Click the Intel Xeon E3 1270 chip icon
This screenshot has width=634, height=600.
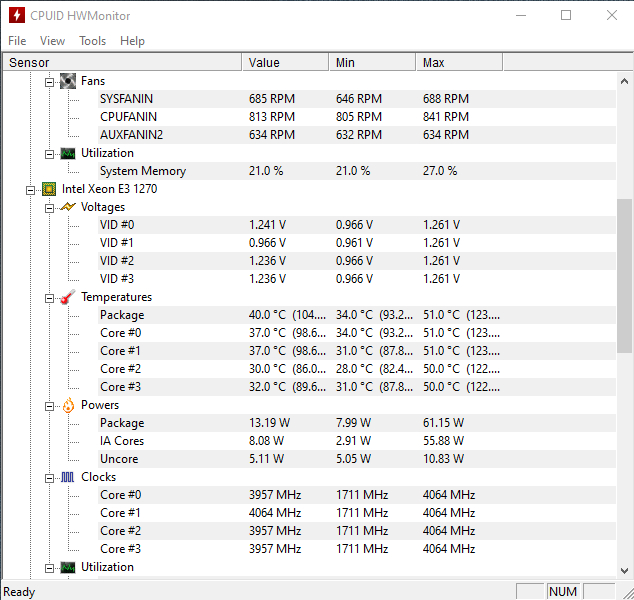click(x=49, y=189)
